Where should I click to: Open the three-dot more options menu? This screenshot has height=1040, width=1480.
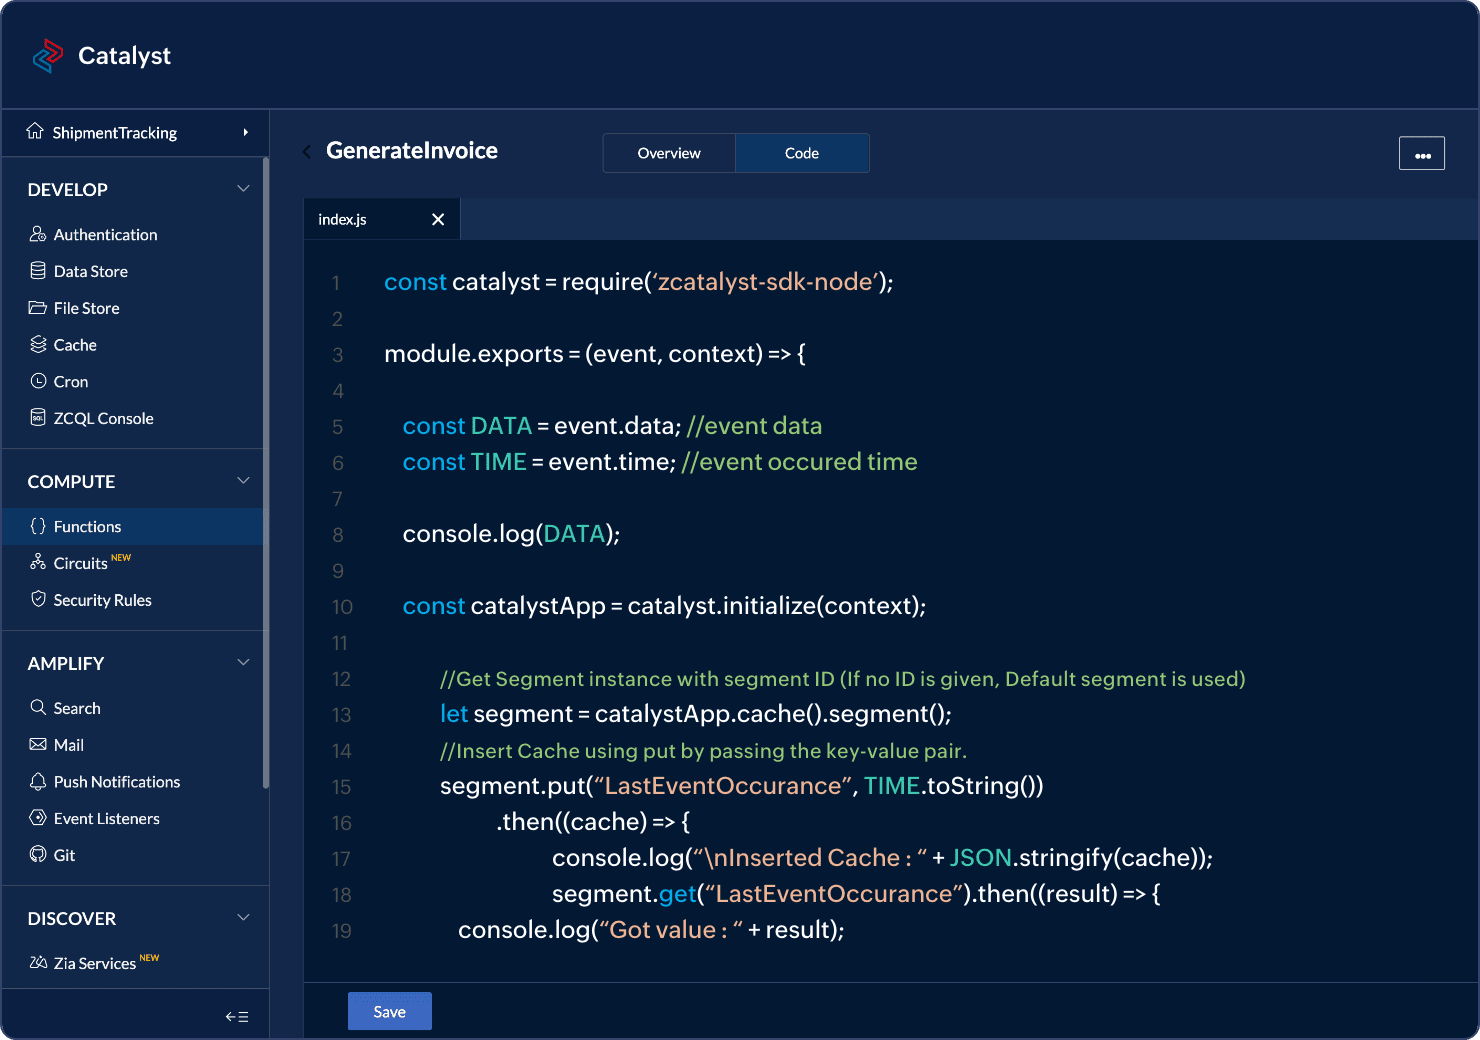[x=1422, y=153]
